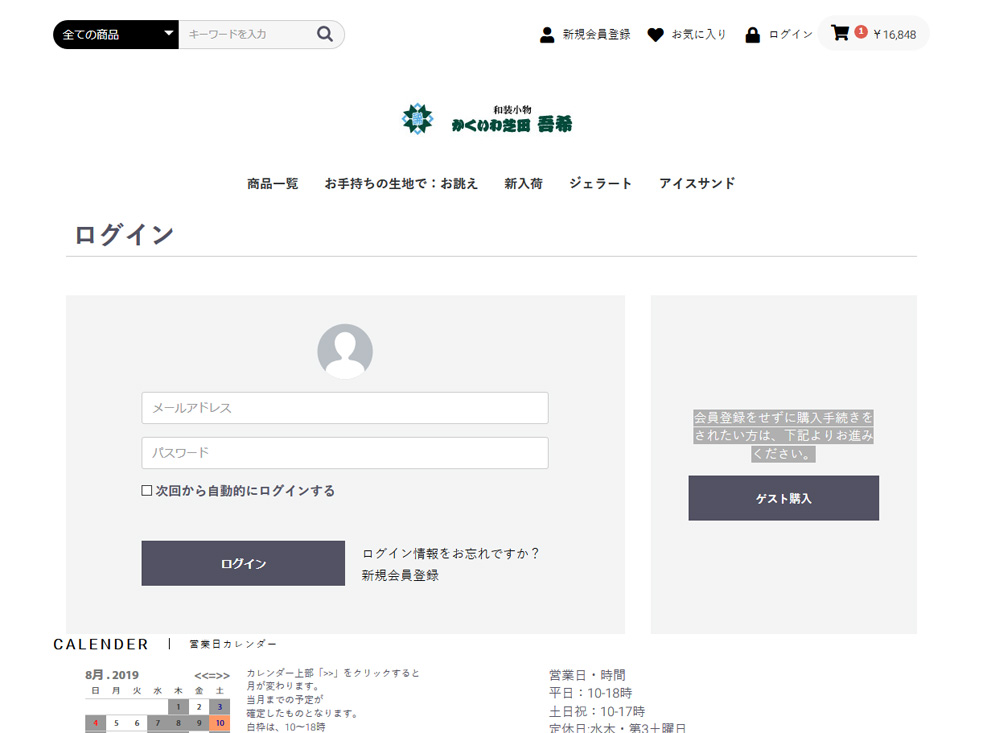Focus the password input field
Image resolution: width=983 pixels, height=733 pixels.
coord(345,453)
